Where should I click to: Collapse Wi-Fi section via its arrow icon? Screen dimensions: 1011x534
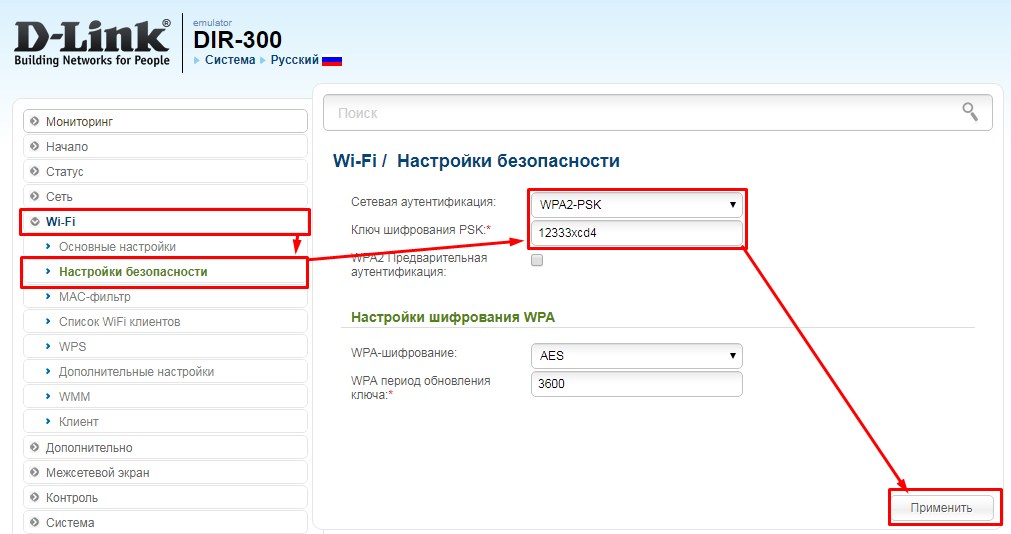pyautogui.click(x=35, y=222)
